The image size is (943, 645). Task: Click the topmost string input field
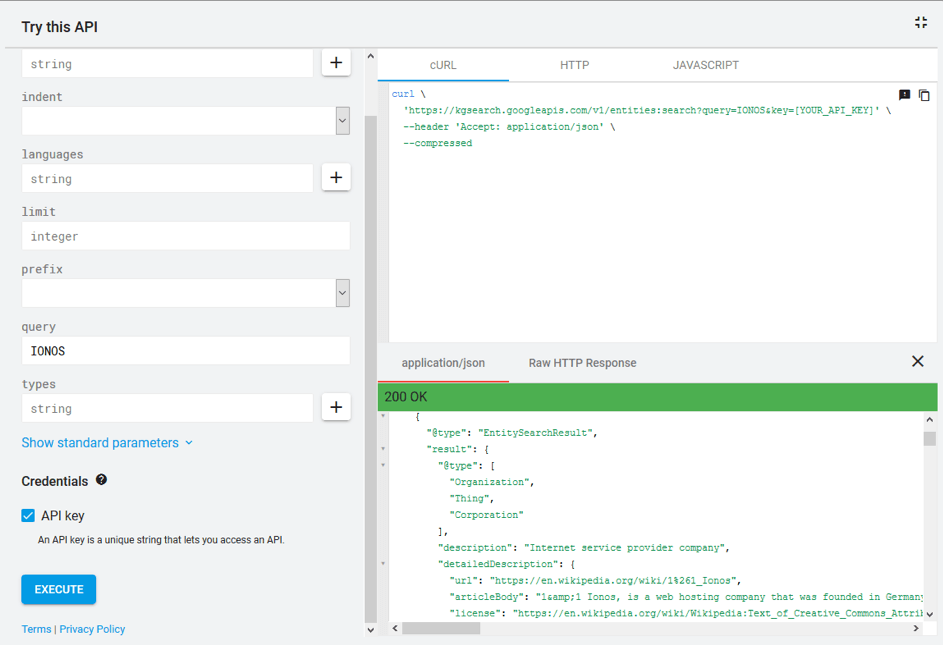pyautogui.click(x=167, y=64)
